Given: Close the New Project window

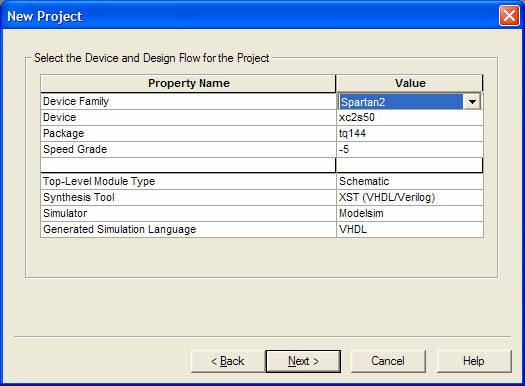Looking at the screenshot, I should point(509,15).
